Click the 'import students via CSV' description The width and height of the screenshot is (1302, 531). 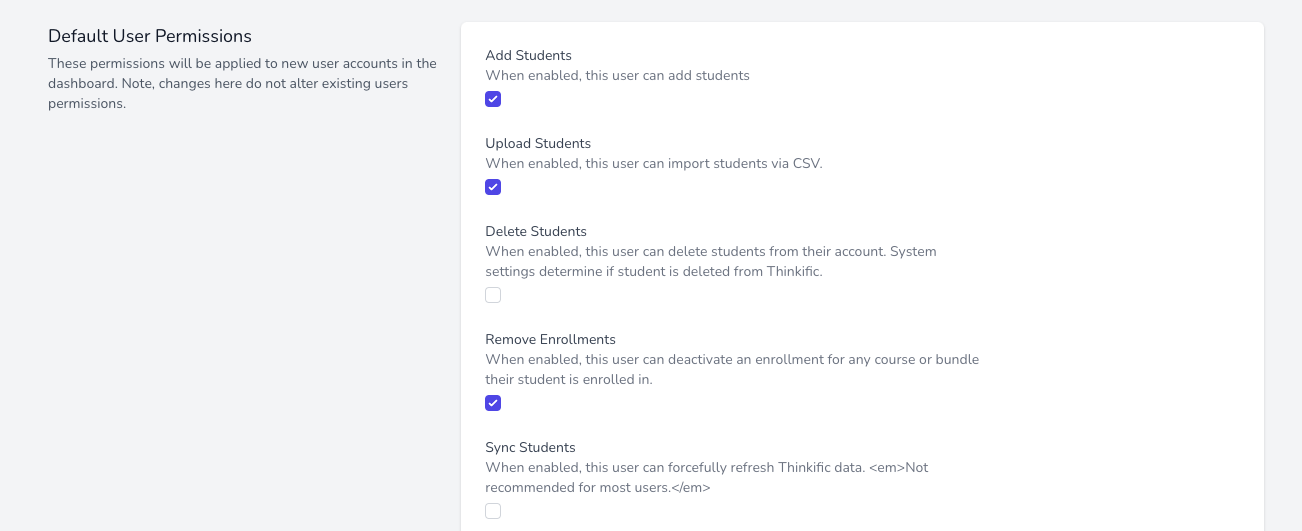click(x=653, y=163)
